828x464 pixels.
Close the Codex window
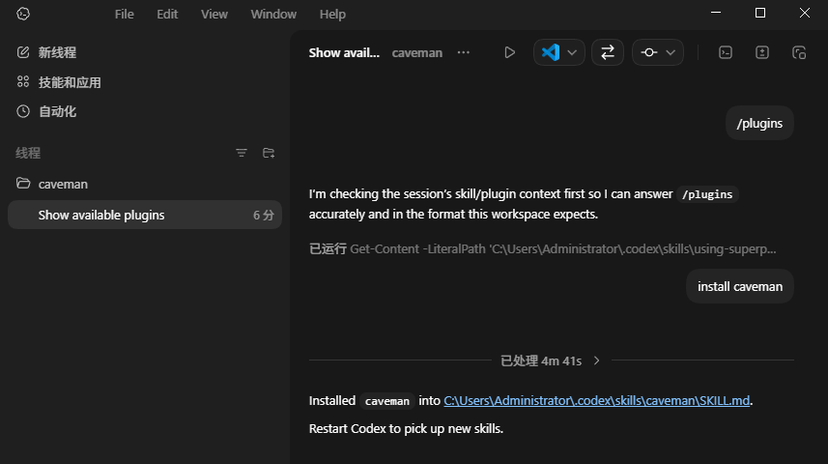click(x=804, y=13)
